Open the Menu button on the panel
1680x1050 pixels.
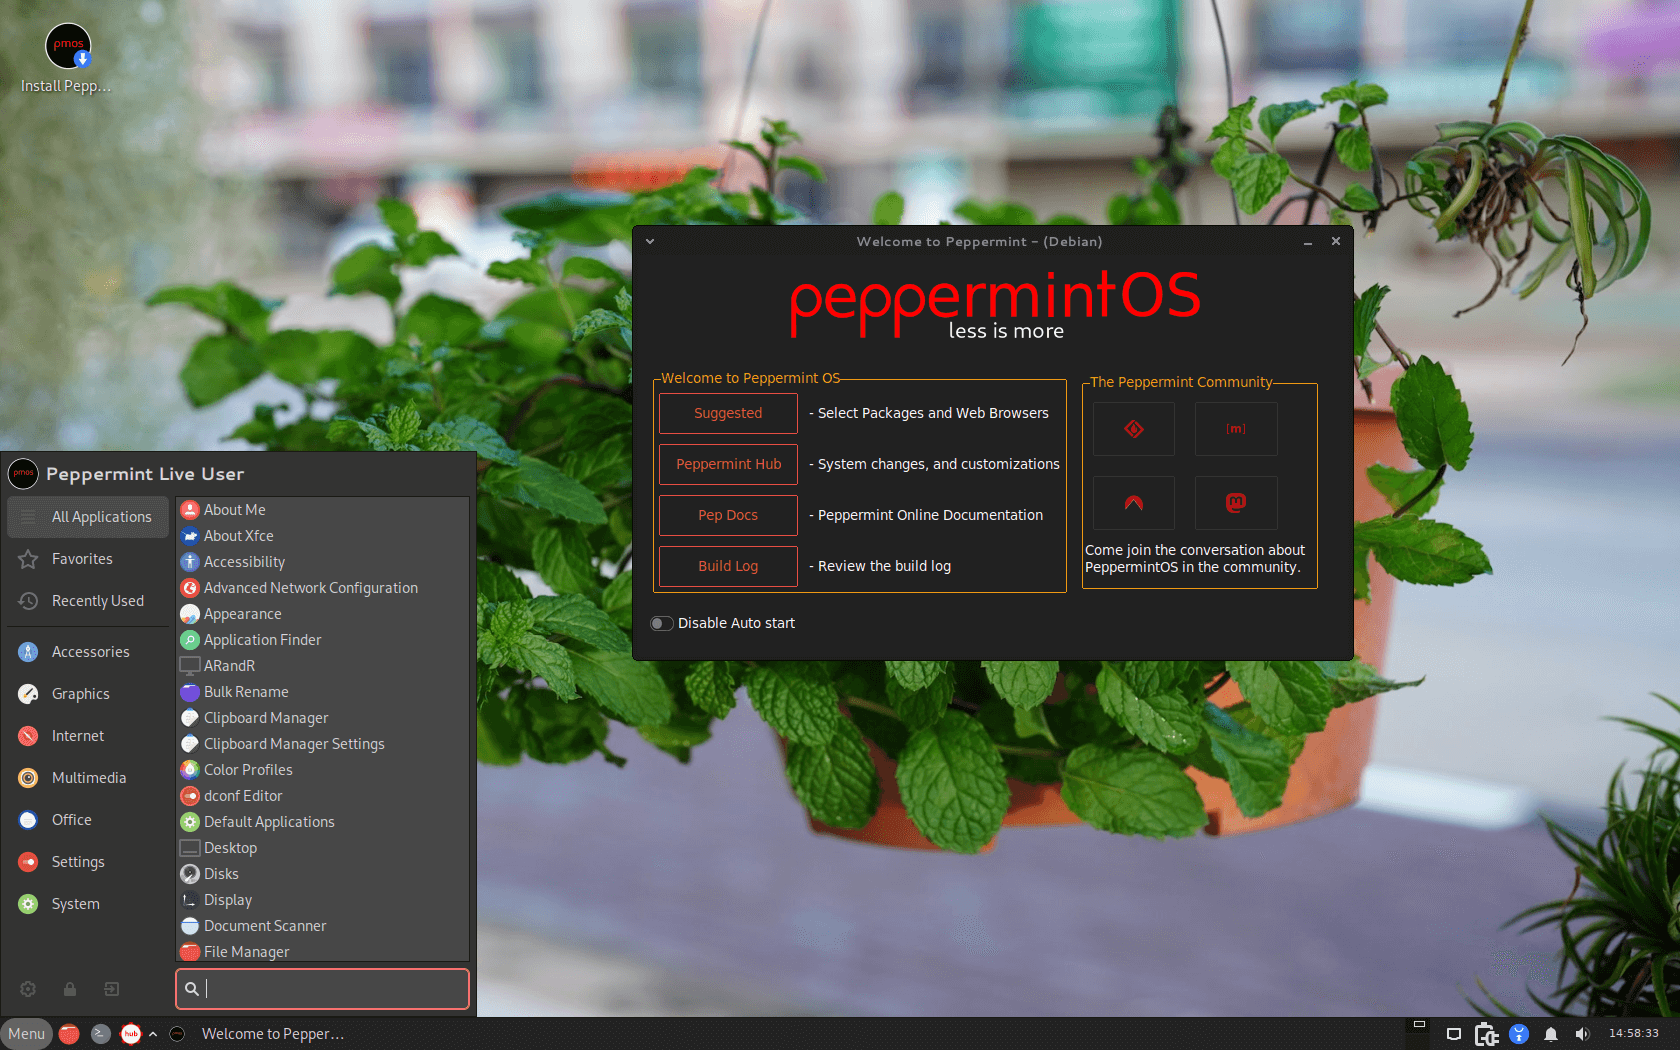(27, 1034)
